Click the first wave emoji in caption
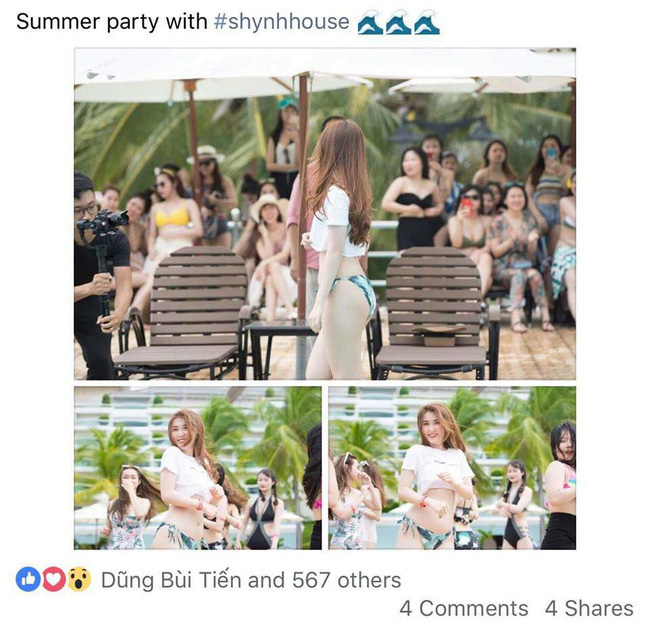Viewport: 650px width, 632px height. [370, 22]
